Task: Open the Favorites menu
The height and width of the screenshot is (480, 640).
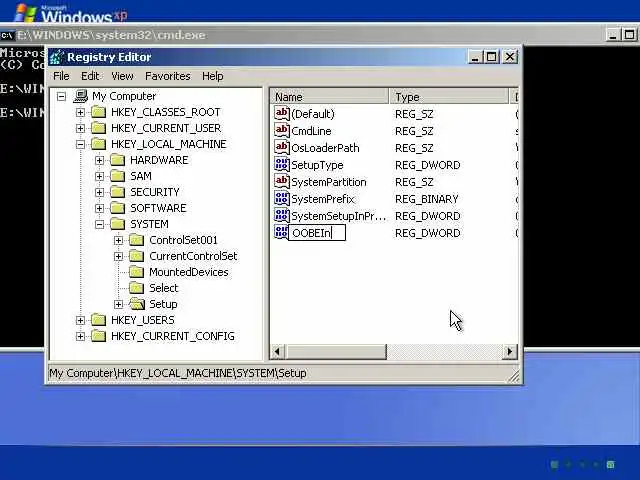Action: [168, 76]
